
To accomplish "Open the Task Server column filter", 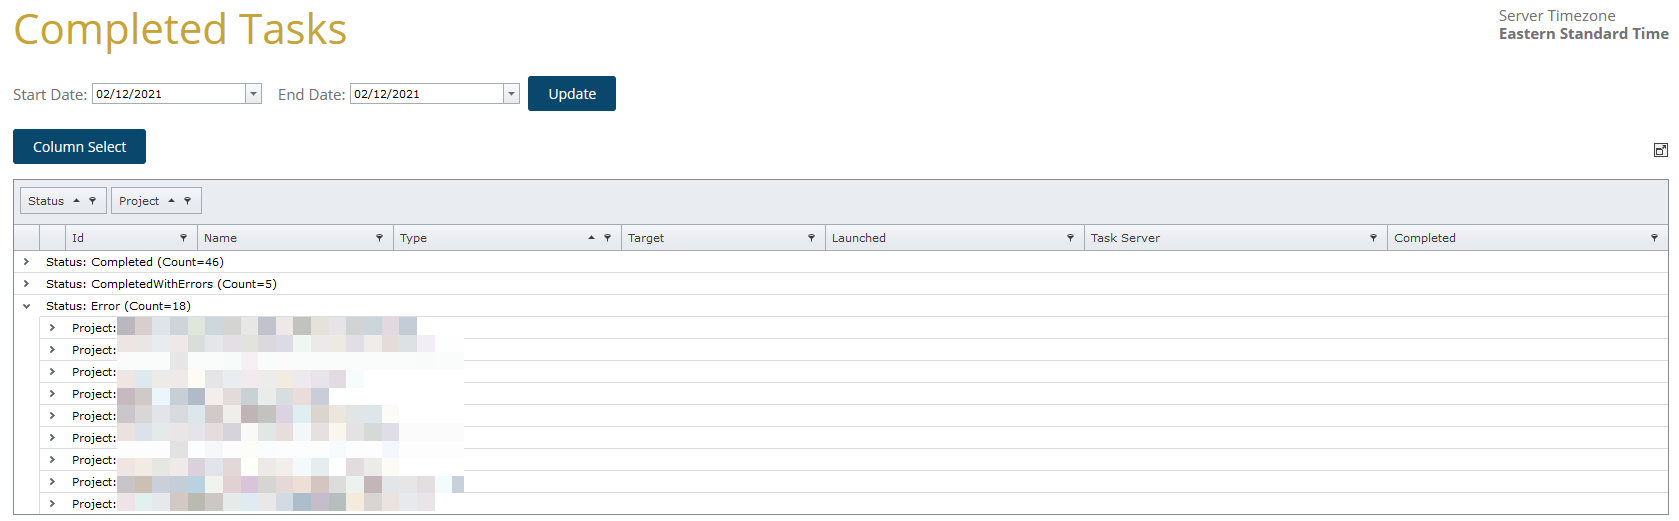I will [1373, 238].
